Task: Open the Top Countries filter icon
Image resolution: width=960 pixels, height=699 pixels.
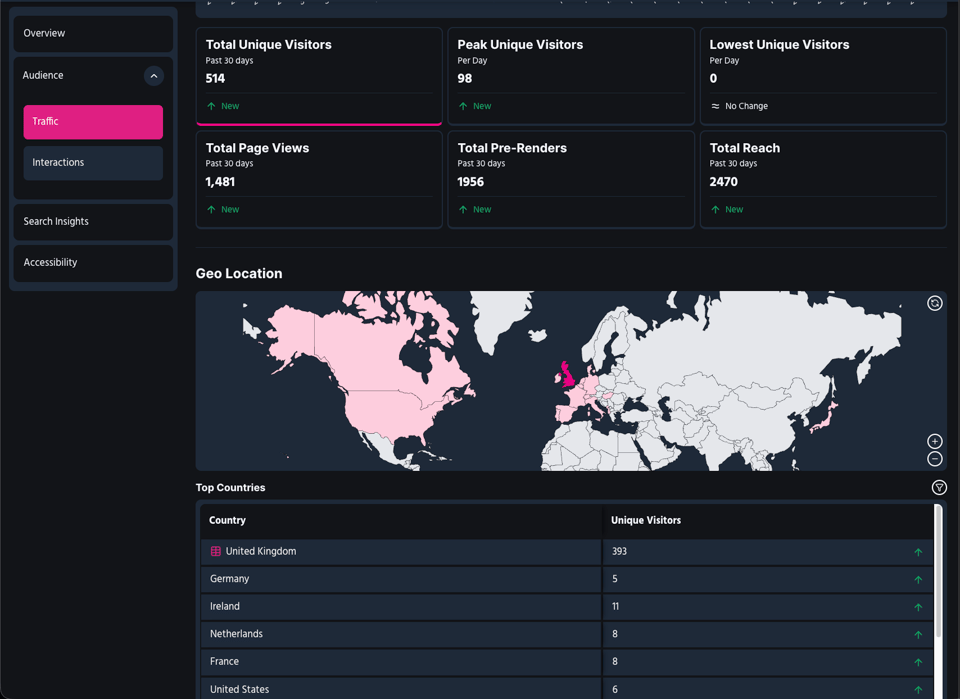Action: (x=939, y=487)
